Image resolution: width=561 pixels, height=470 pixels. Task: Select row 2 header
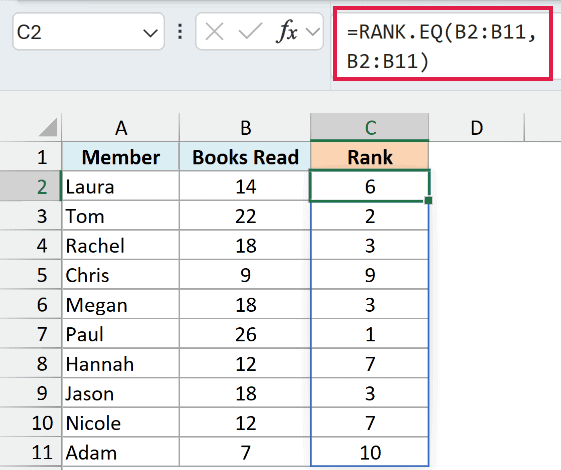tap(31, 186)
